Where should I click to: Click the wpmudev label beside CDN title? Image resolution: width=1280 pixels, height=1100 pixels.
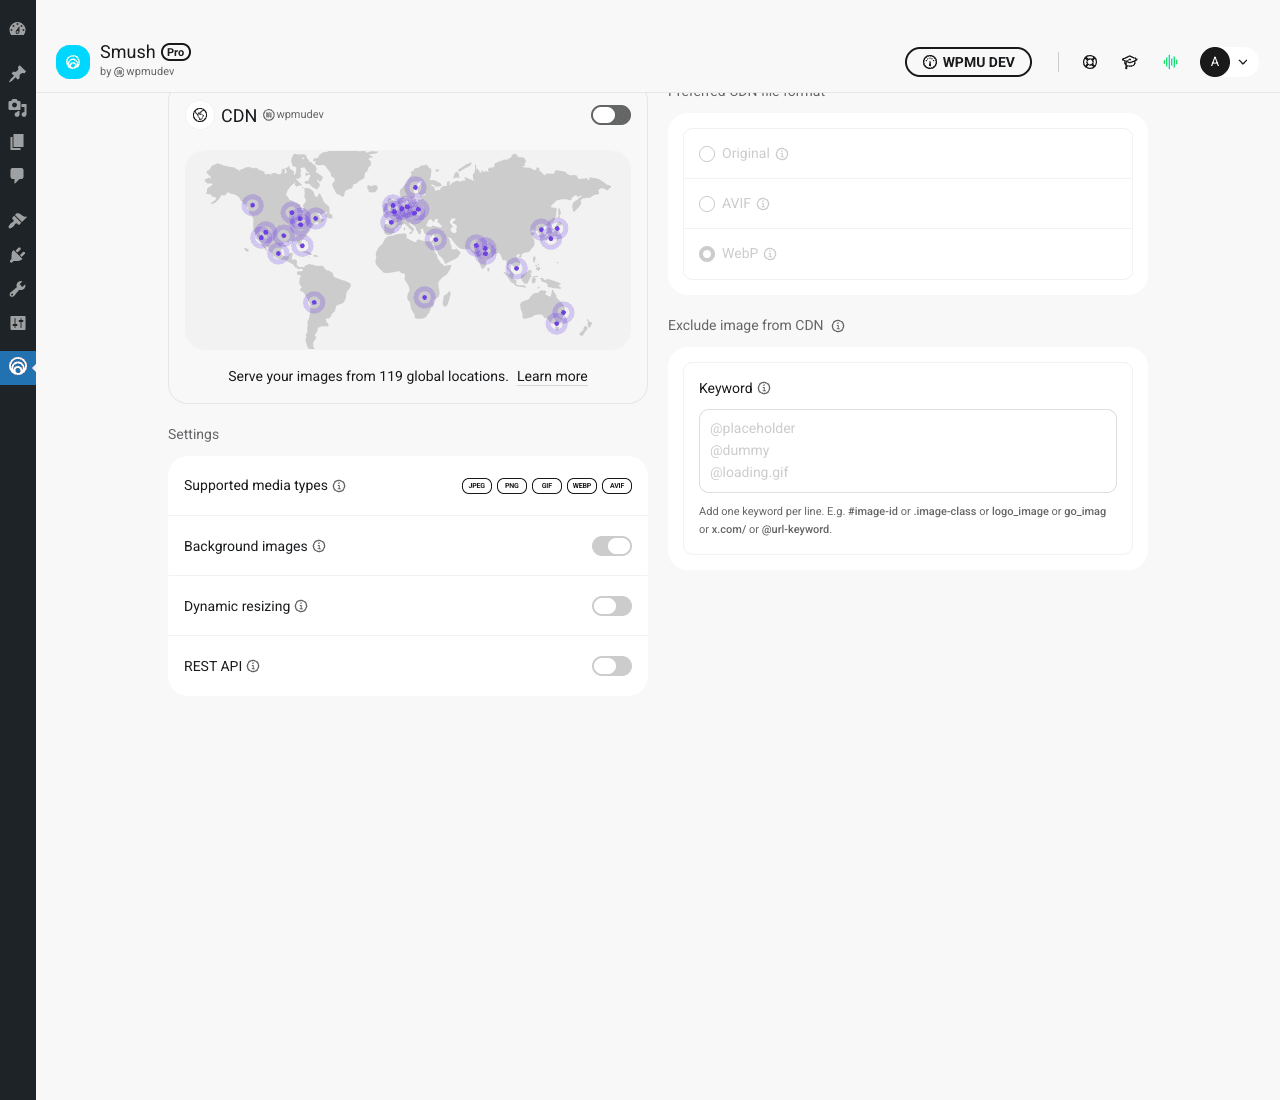point(294,115)
